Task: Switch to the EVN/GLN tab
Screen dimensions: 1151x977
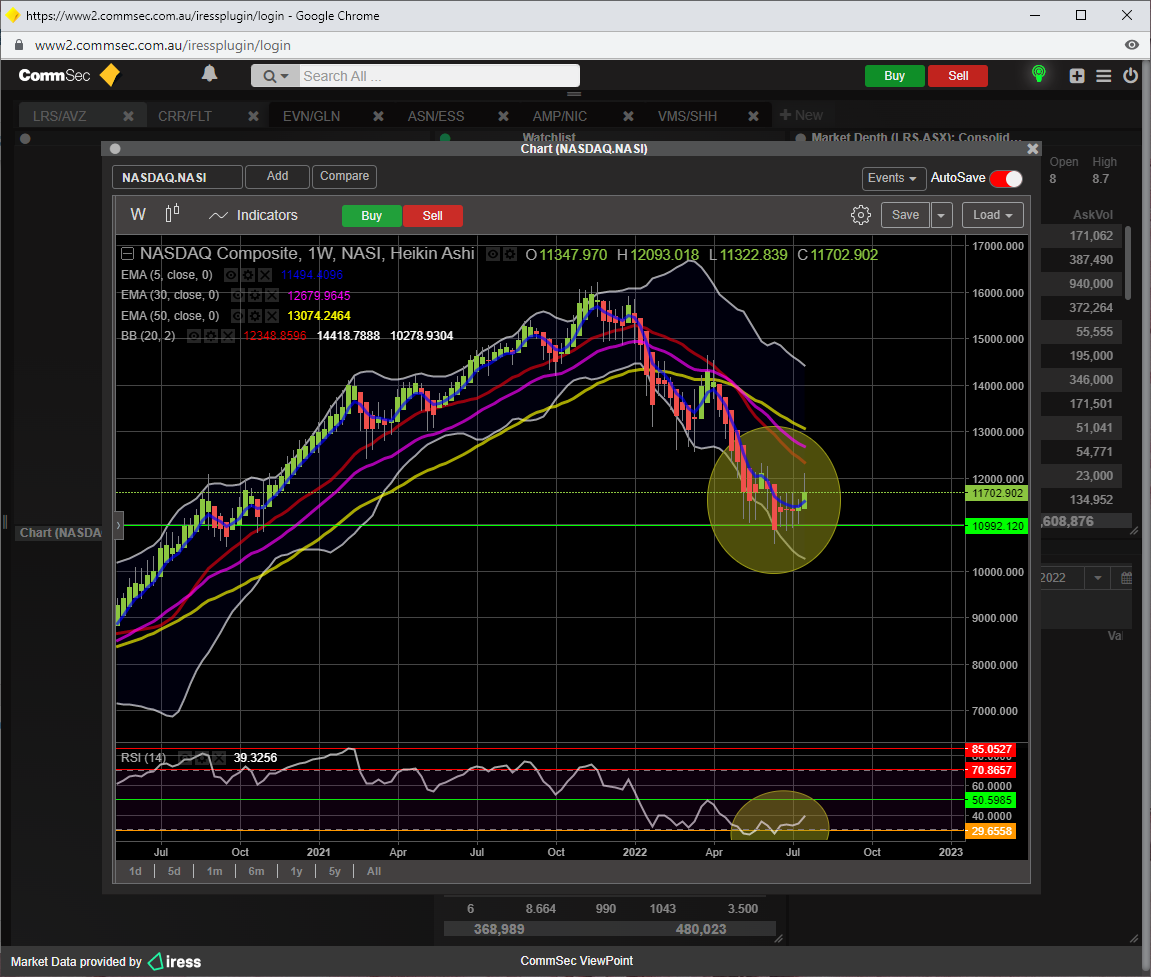Action: 311,116
